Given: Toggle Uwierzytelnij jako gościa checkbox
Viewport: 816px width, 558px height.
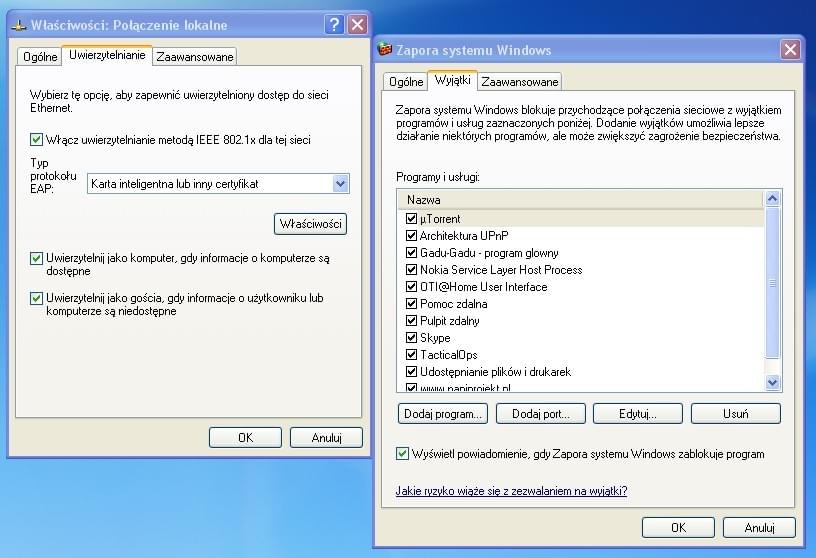Looking at the screenshot, I should pyautogui.click(x=36, y=298).
